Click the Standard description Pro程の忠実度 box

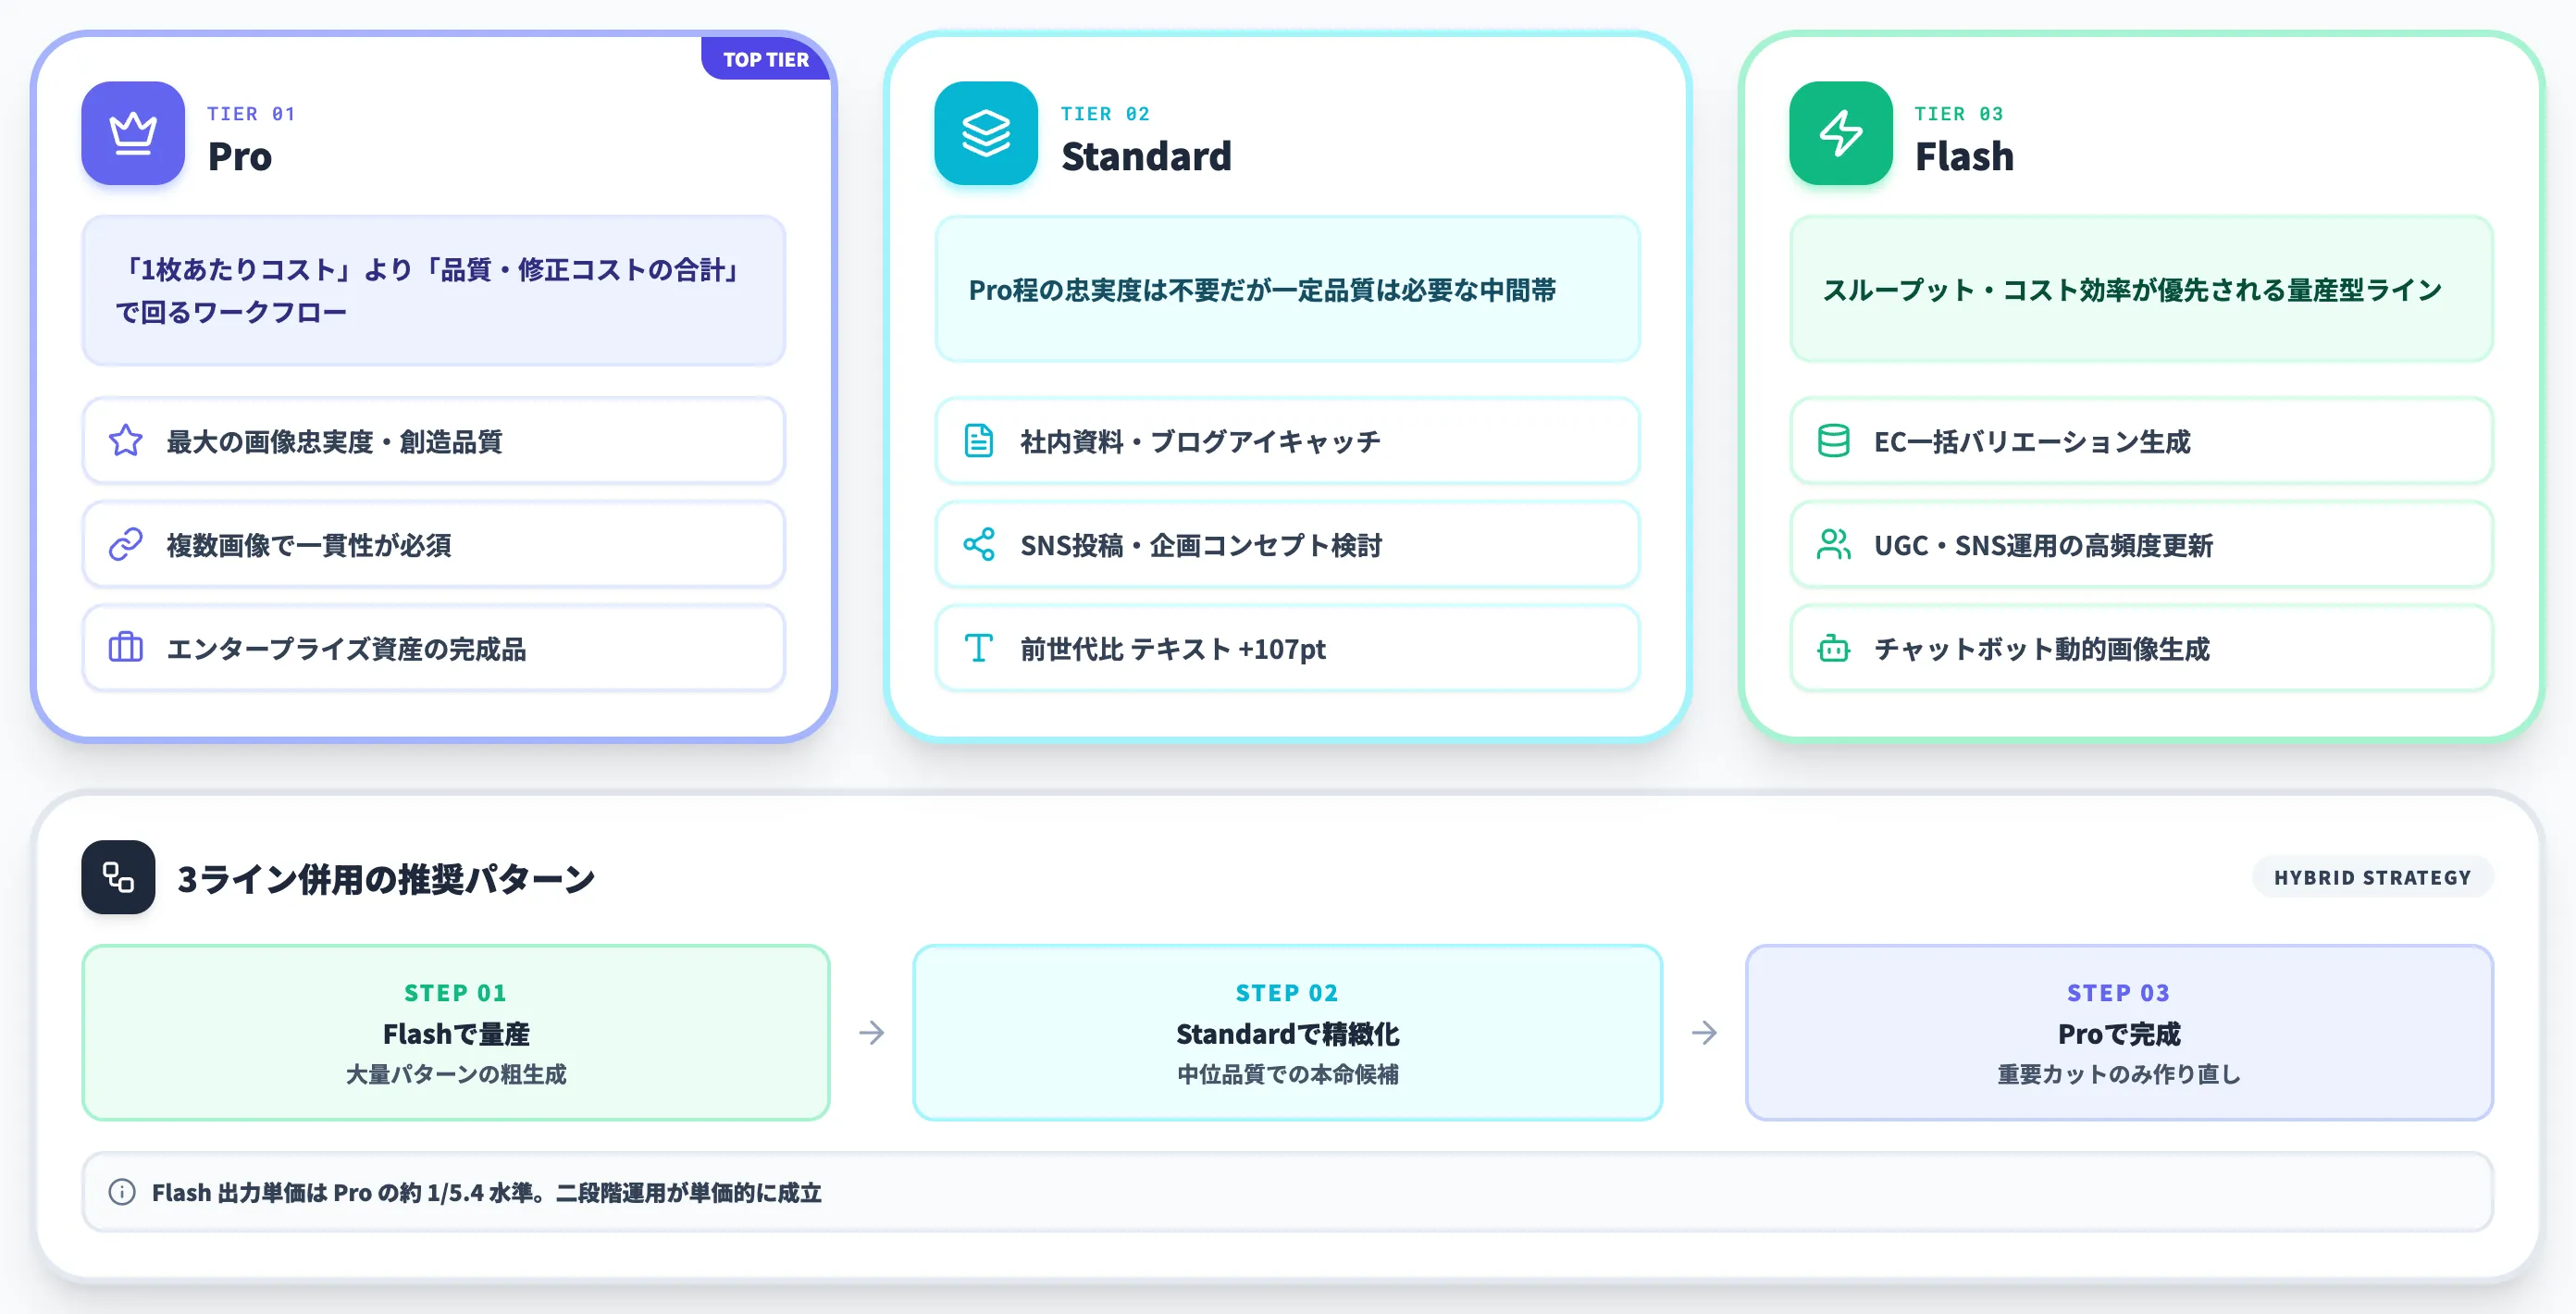click(x=1288, y=290)
